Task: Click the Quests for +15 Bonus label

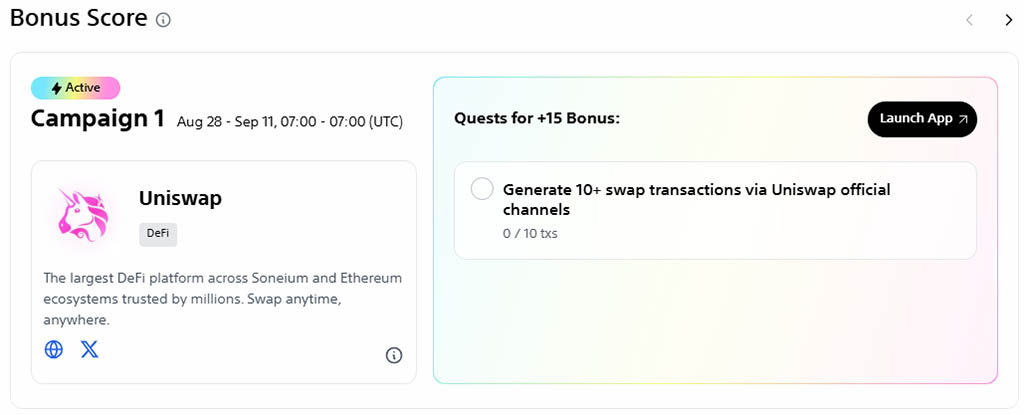Action: 537,119
